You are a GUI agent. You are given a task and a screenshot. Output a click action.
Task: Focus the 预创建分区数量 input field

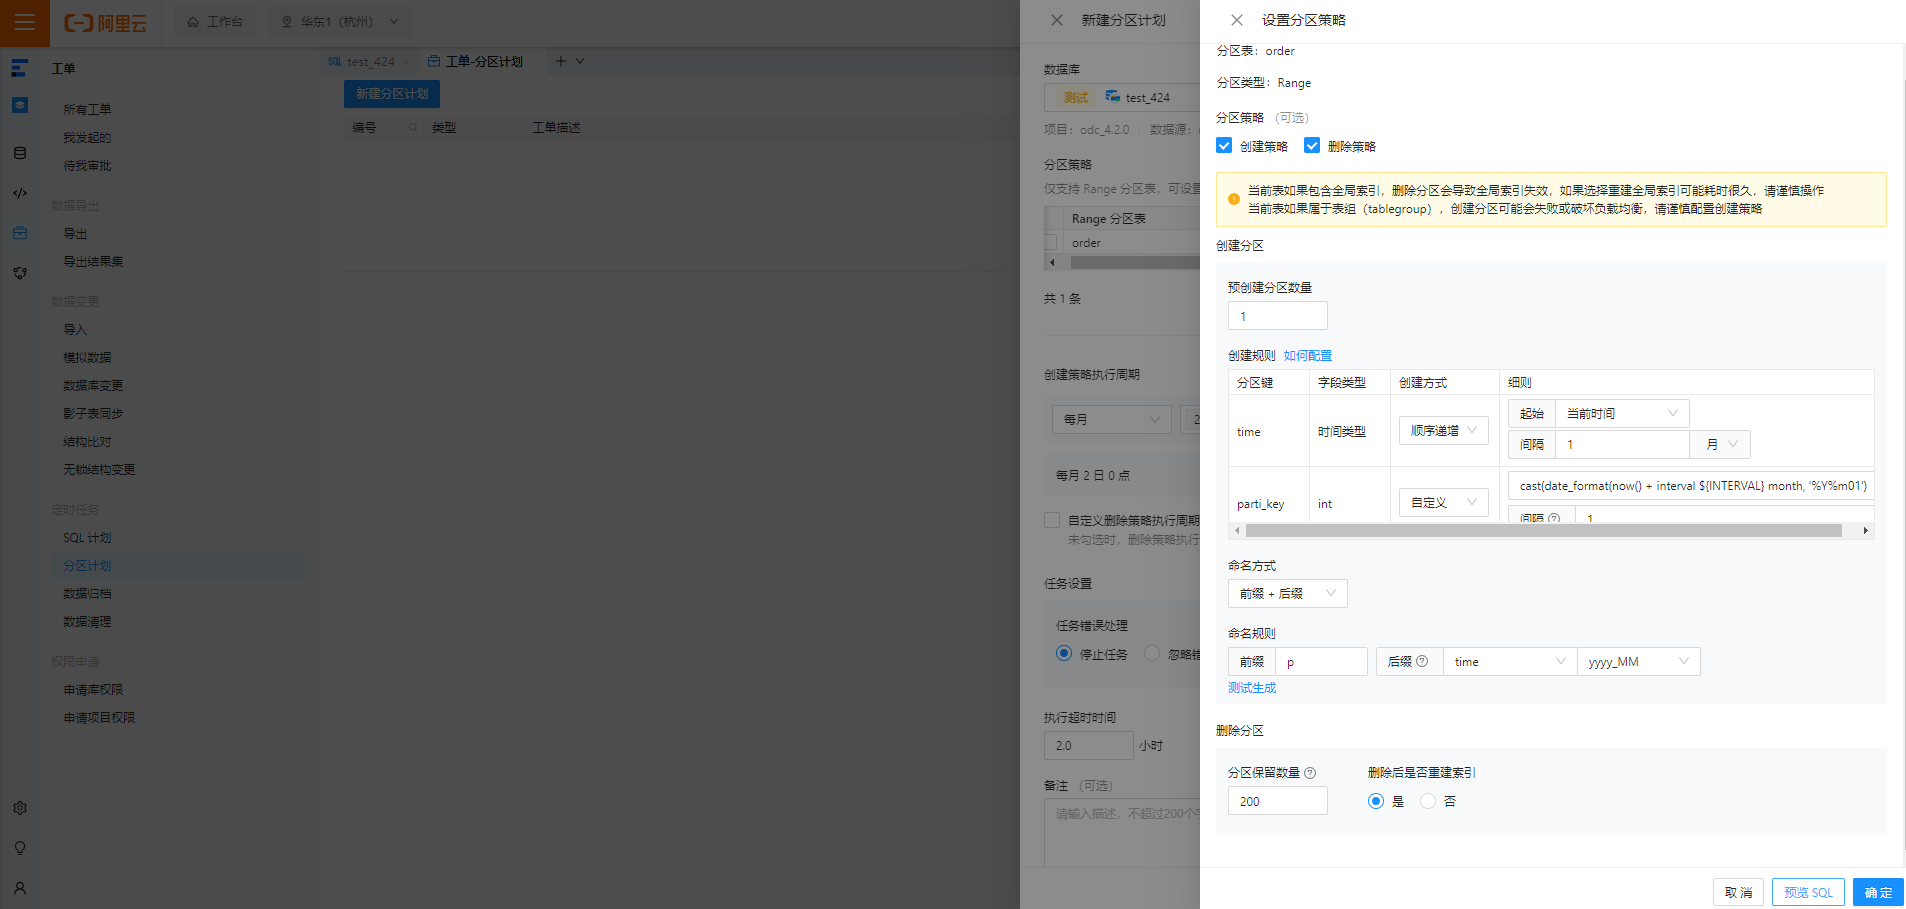click(x=1277, y=316)
